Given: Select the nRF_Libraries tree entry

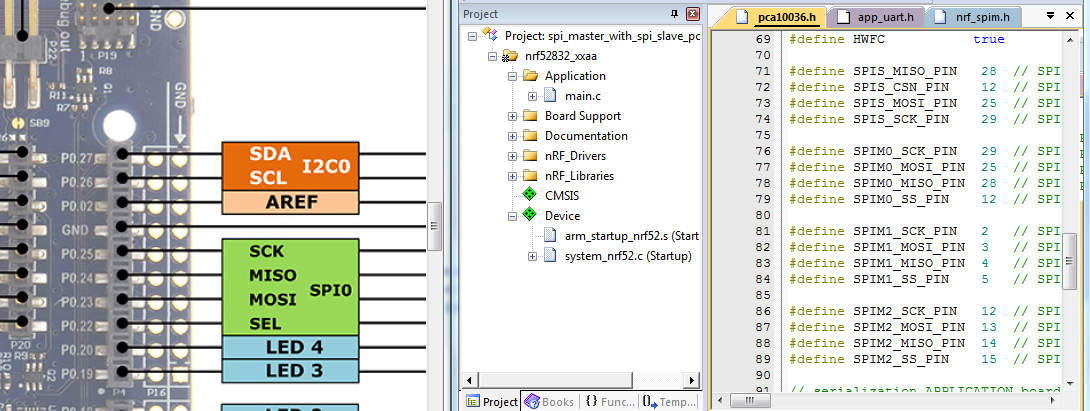Looking at the screenshot, I should pos(579,176).
